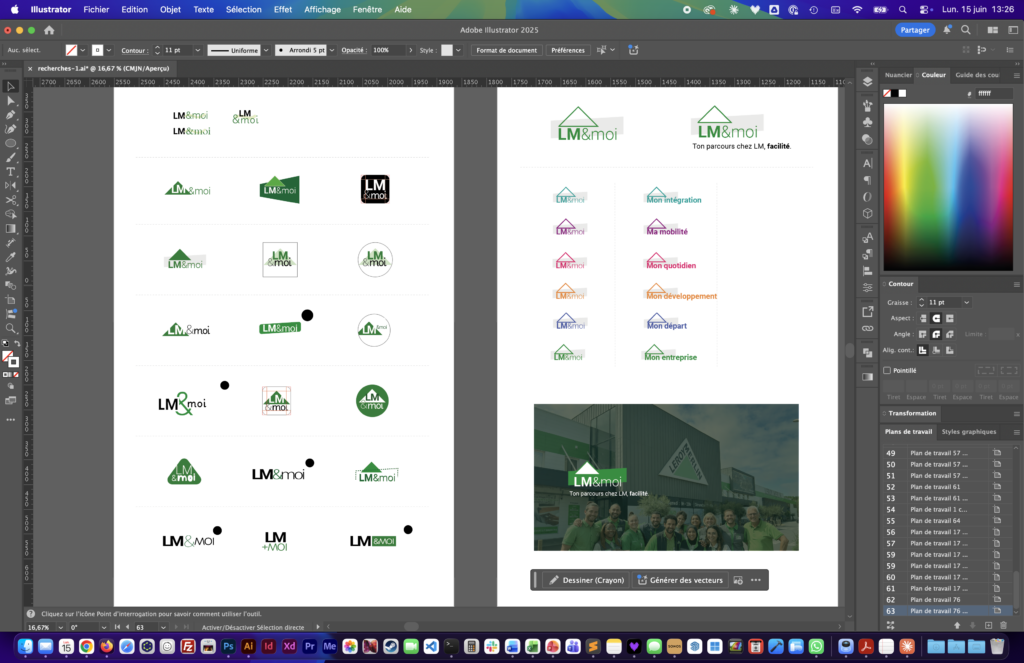
Task: Open the Align panel icon
Action: [867, 270]
